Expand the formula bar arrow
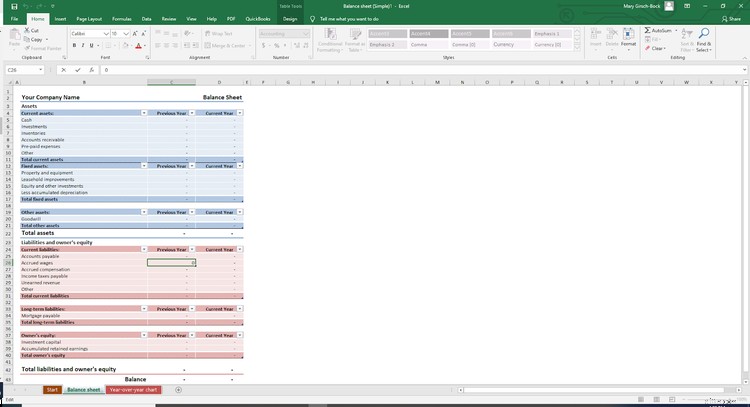Screen dimensions: 750x407 [x=745, y=70]
